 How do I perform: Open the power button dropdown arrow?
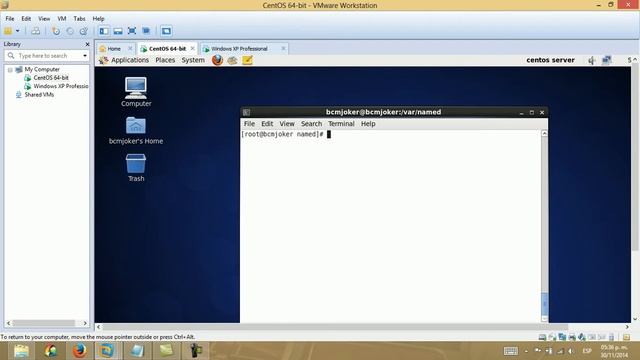point(18,31)
